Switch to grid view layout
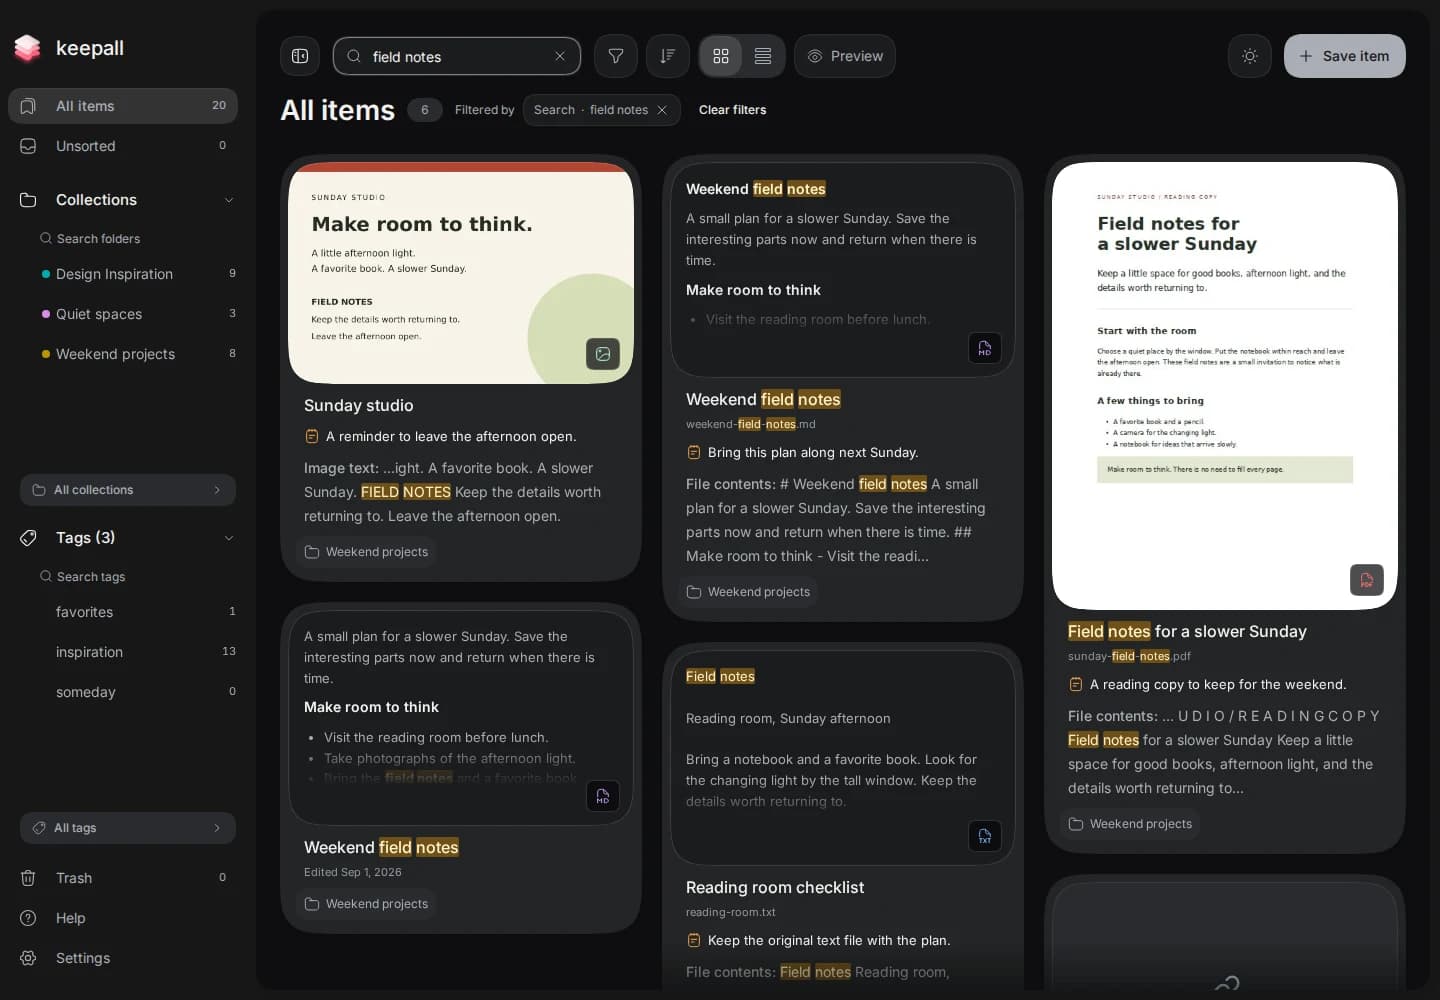 click(721, 56)
